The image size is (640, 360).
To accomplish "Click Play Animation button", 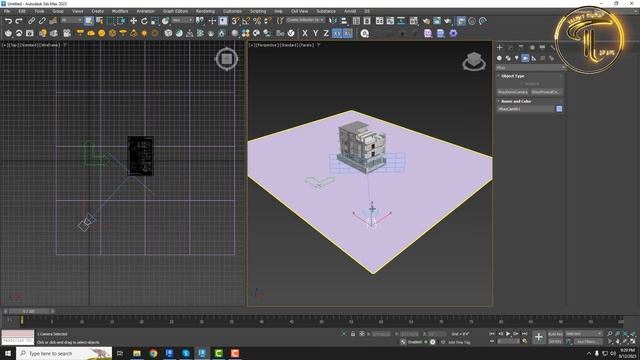I will [508, 334].
